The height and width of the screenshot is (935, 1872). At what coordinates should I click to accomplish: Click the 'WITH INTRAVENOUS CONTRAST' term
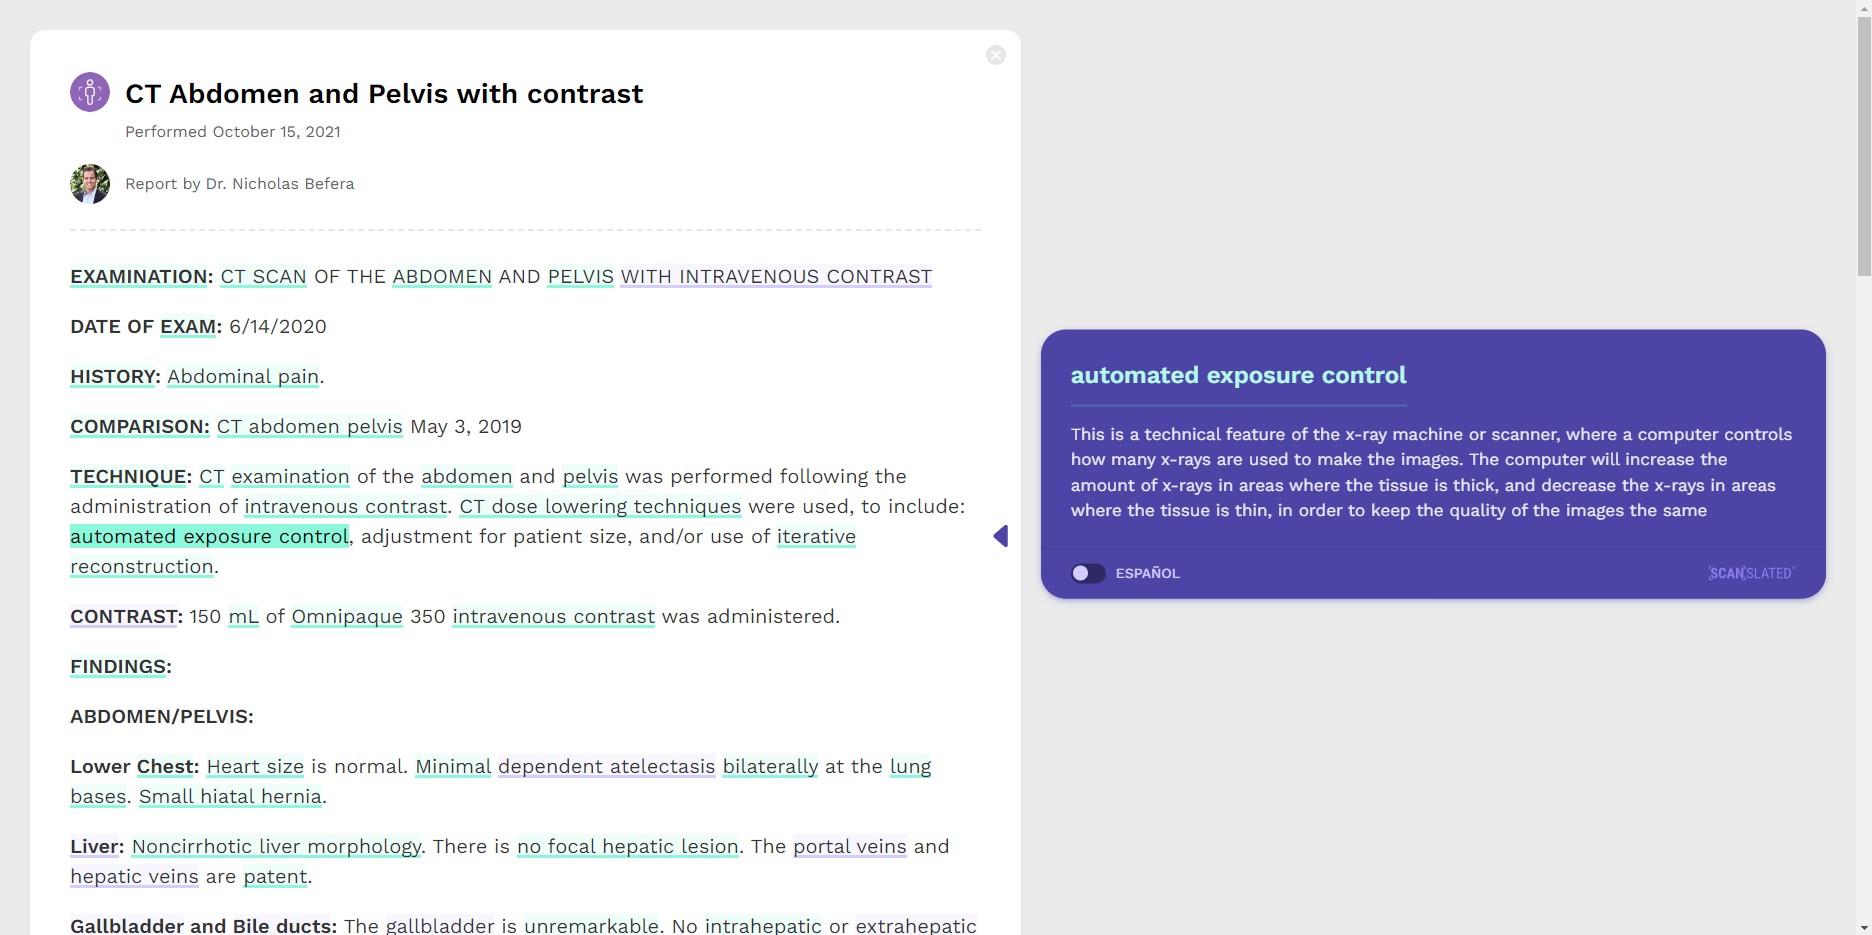tap(776, 277)
